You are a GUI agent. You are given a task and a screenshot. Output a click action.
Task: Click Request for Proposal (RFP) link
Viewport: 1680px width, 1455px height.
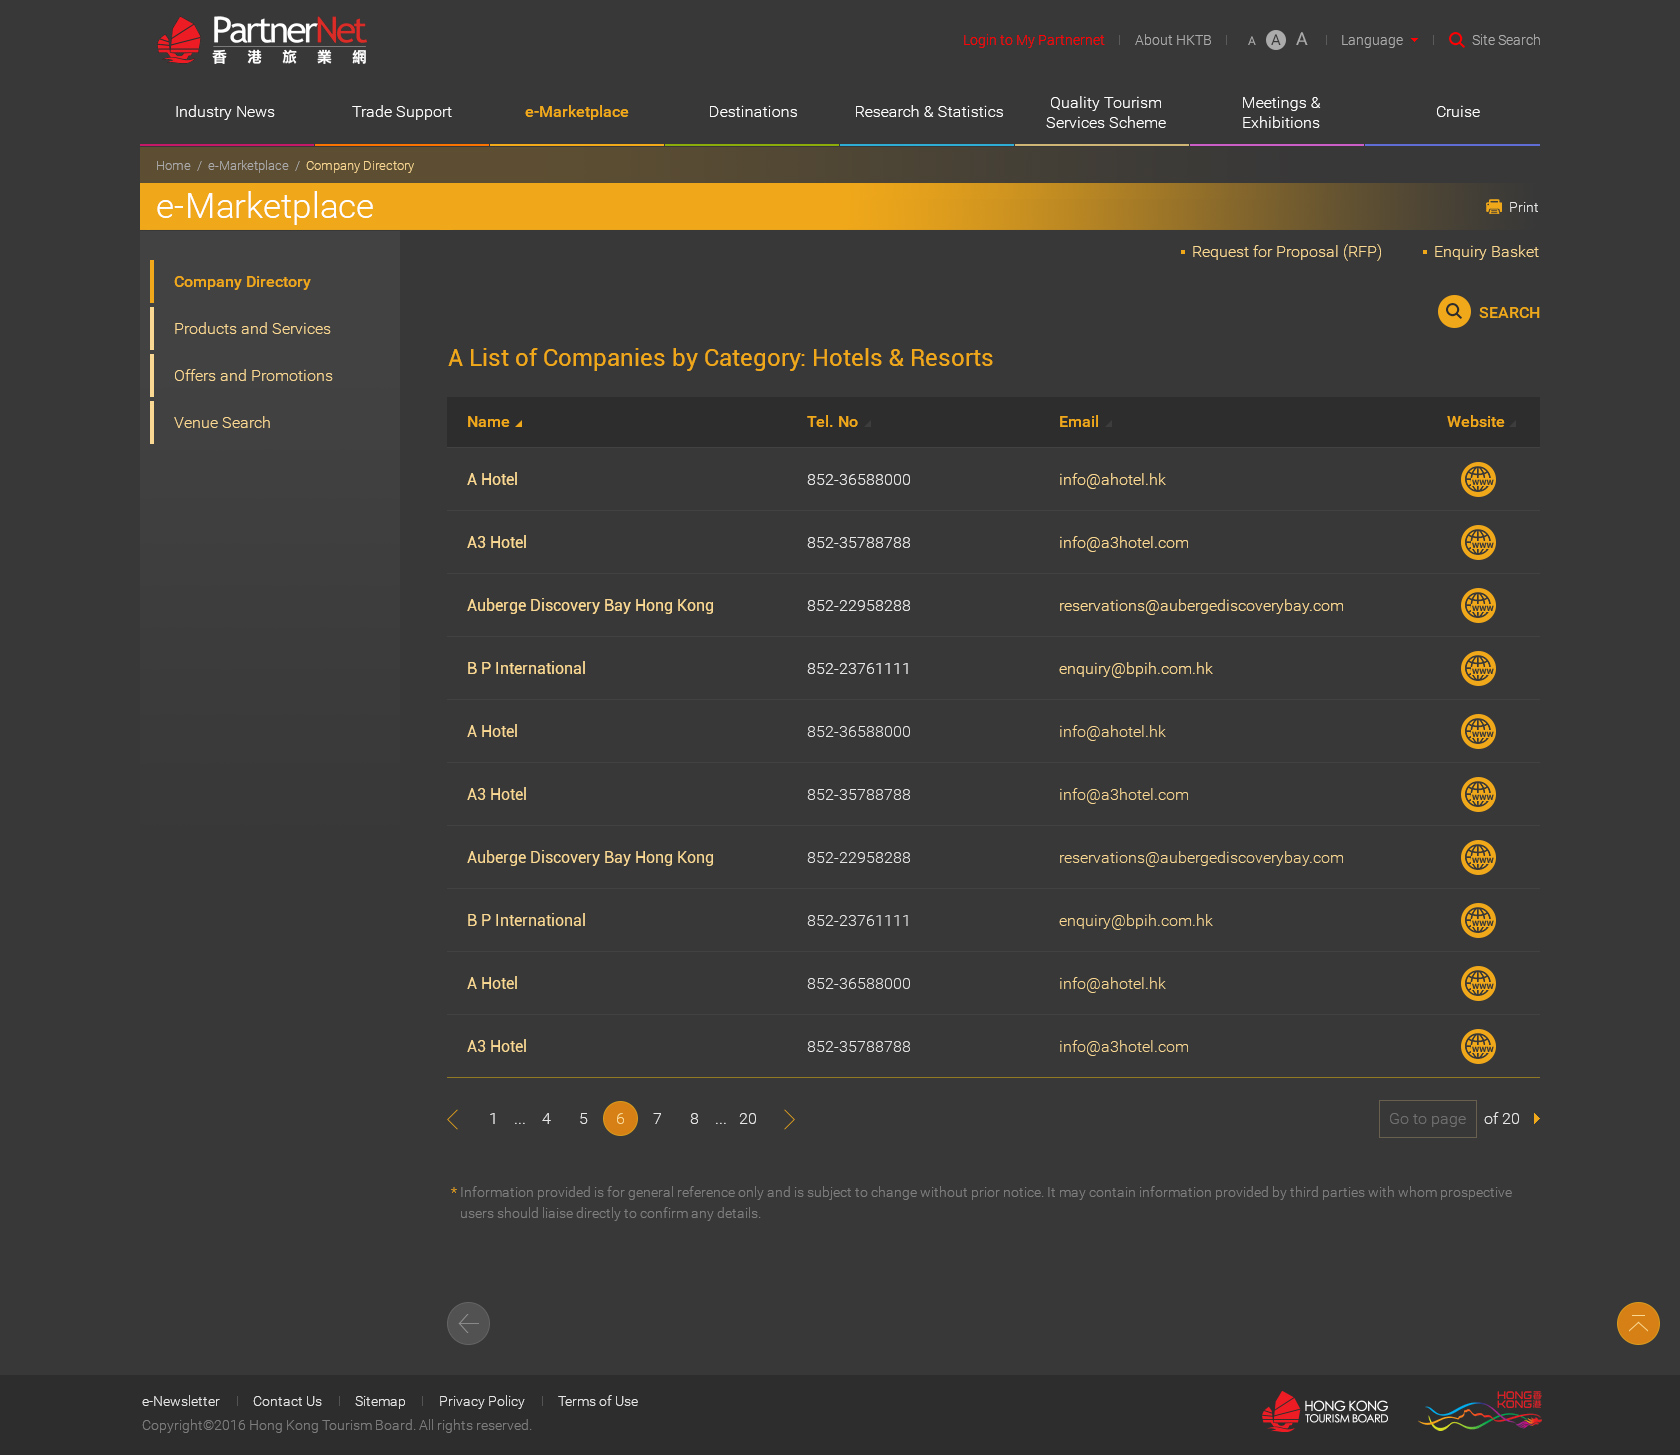click(x=1286, y=252)
